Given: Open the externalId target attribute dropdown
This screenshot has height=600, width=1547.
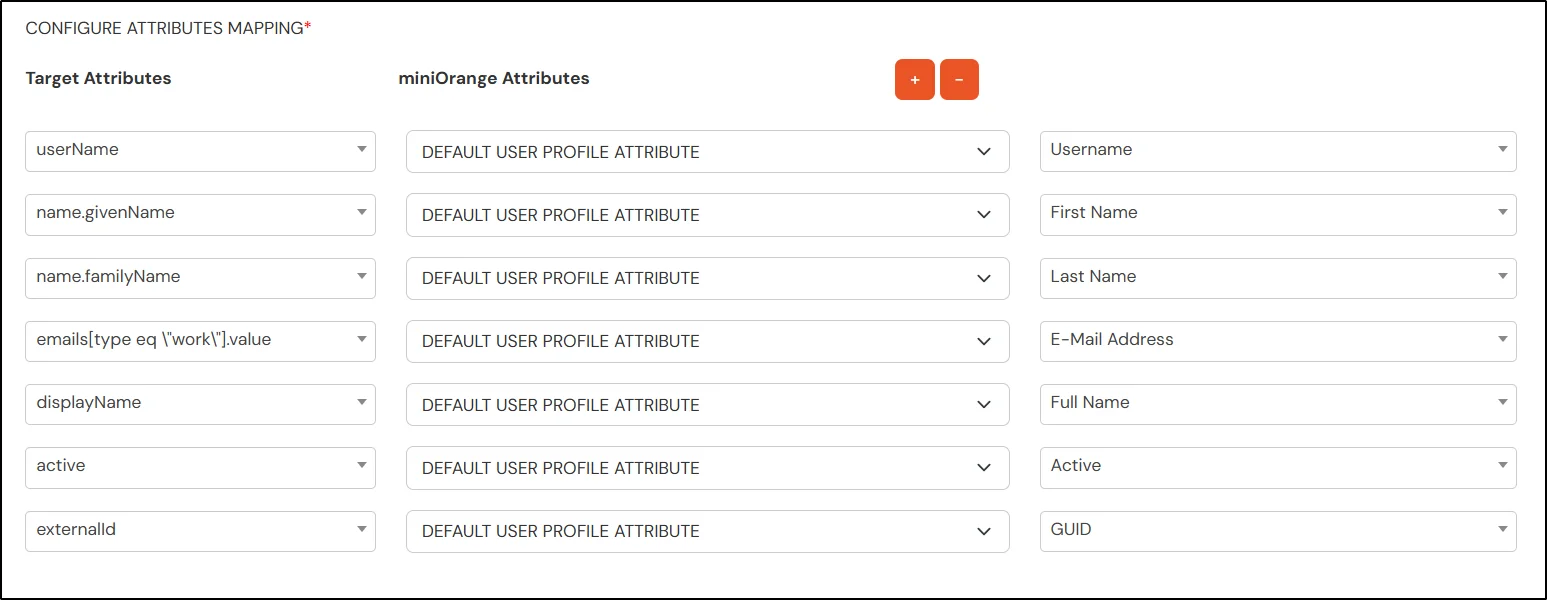Looking at the screenshot, I should [200, 531].
